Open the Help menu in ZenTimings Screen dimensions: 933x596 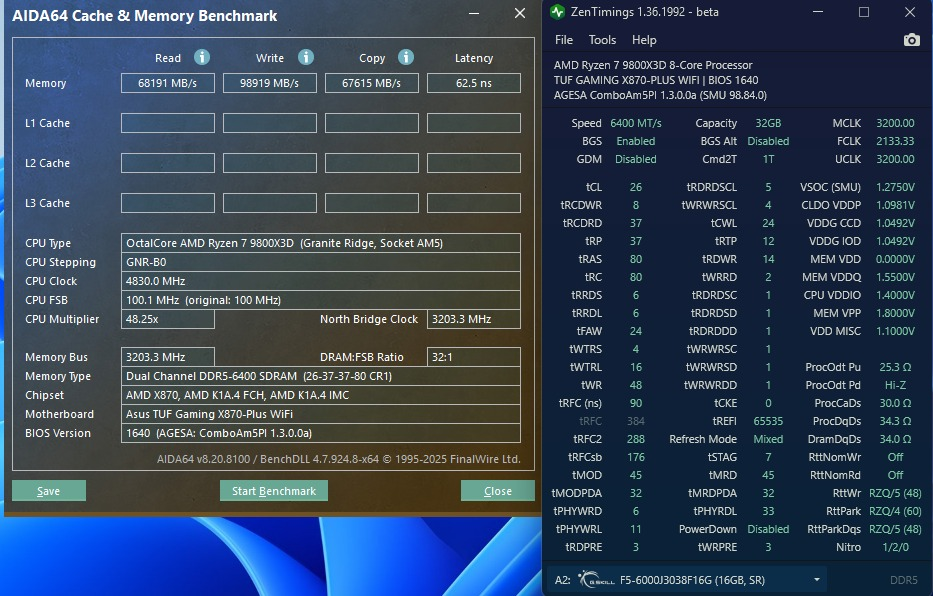point(644,40)
